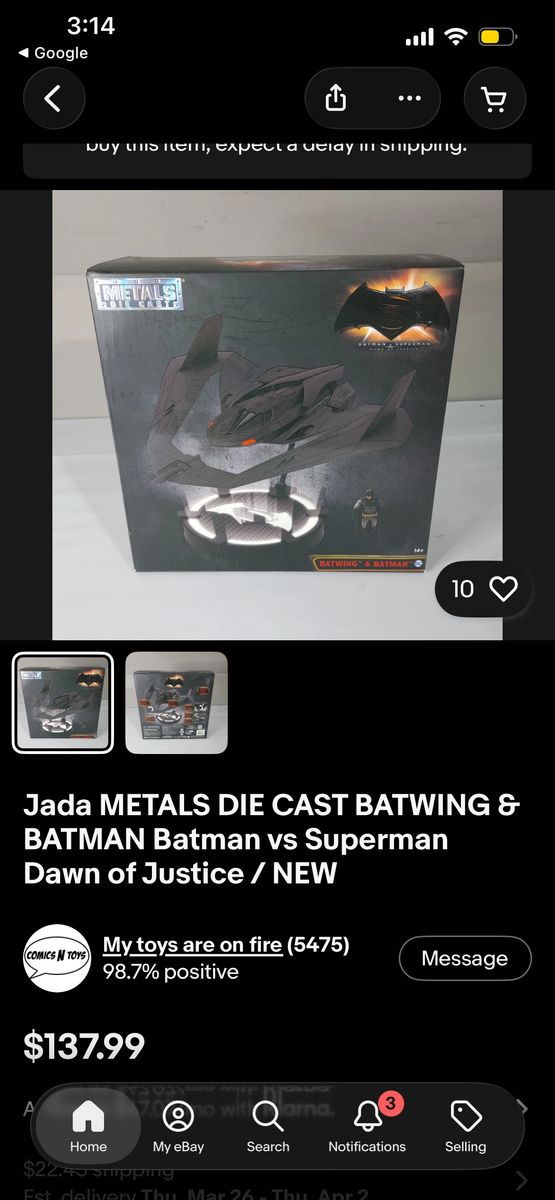555x1200 pixels.
Task: Select the second box-back thumbnail
Action: 177,702
